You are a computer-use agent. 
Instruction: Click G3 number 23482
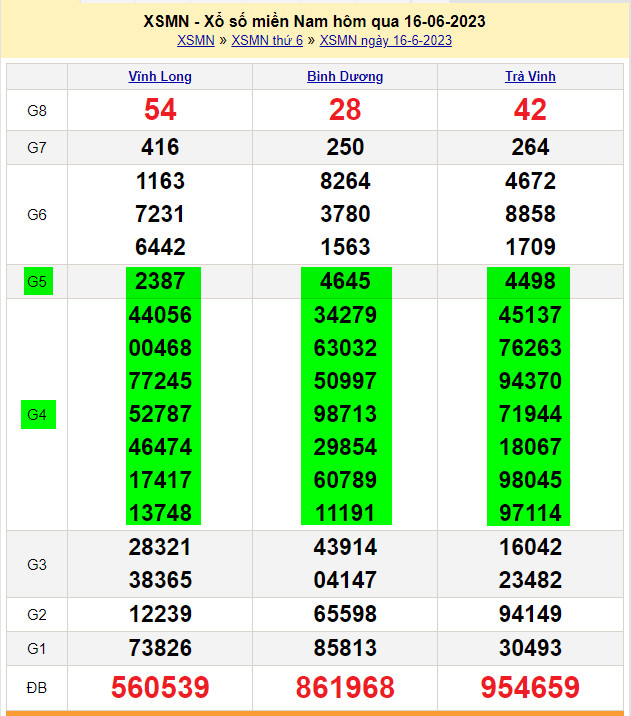[530, 580]
